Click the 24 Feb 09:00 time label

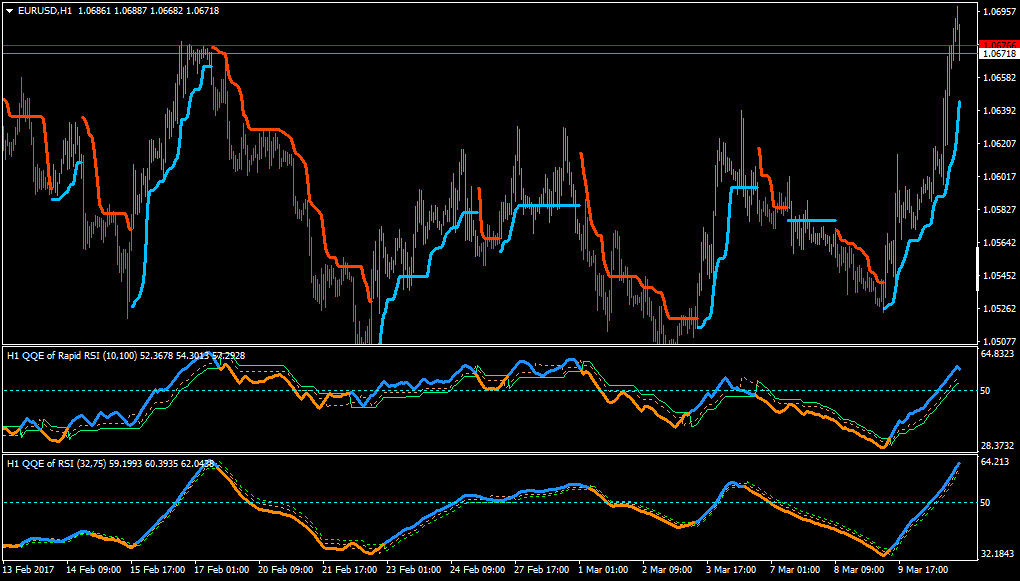click(477, 569)
